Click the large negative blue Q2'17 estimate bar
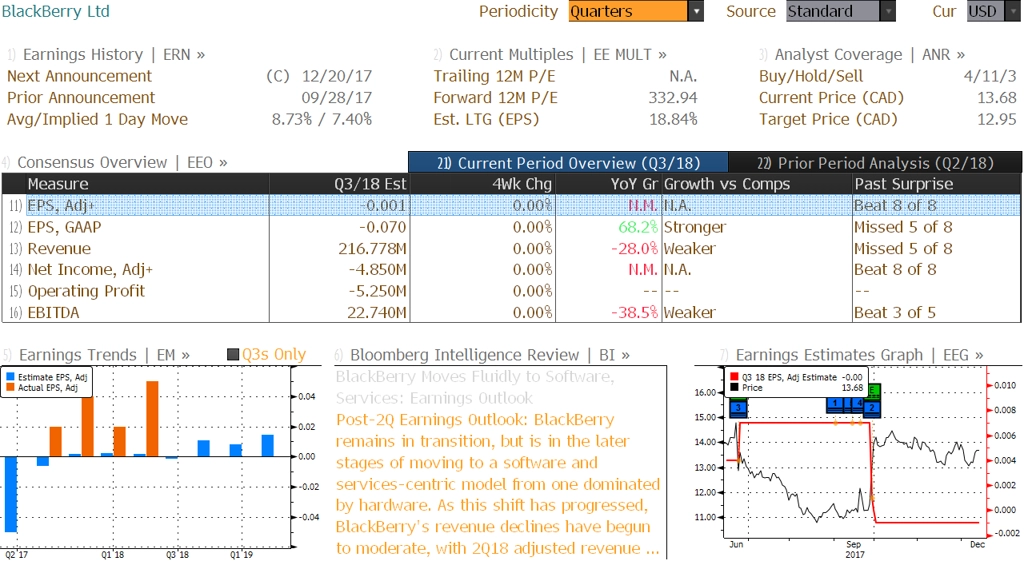1024x561 pixels. click(x=10, y=494)
